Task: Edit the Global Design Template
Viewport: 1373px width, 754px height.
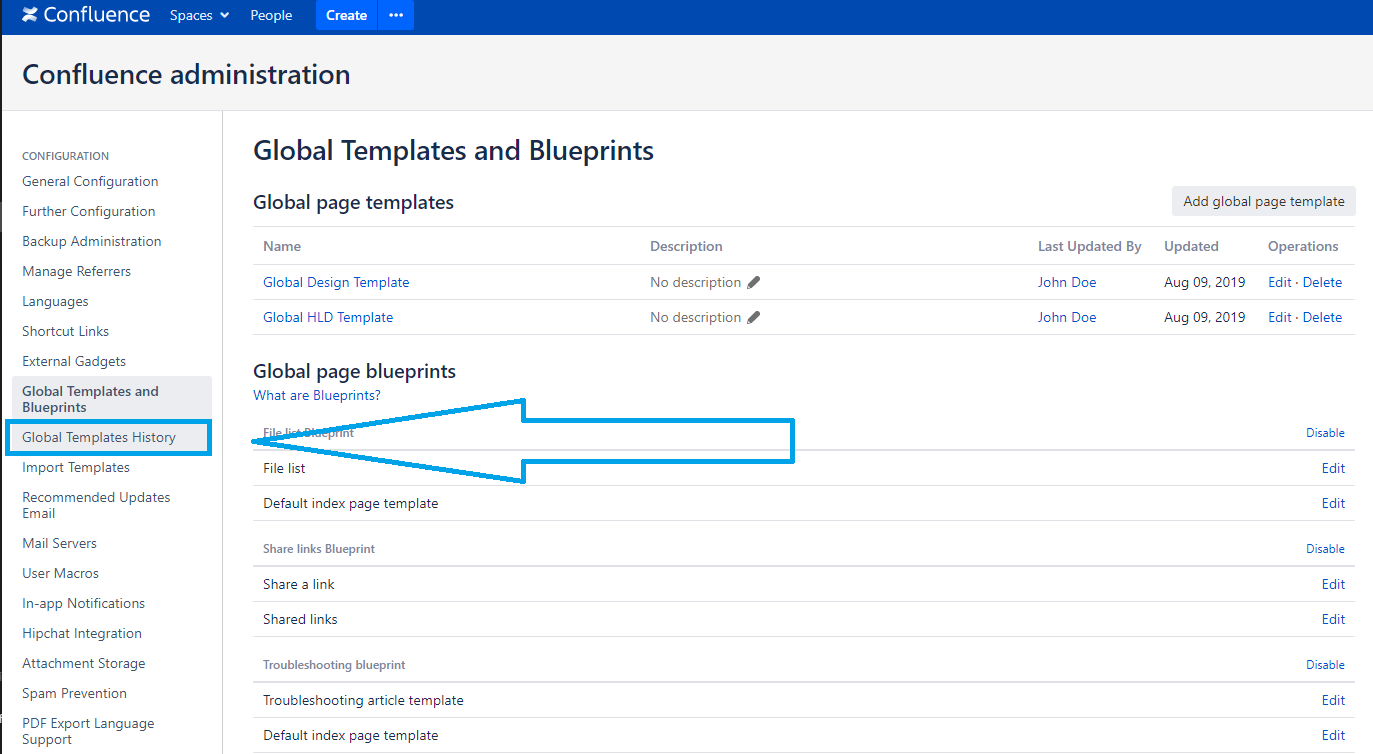Action: pos(1280,282)
